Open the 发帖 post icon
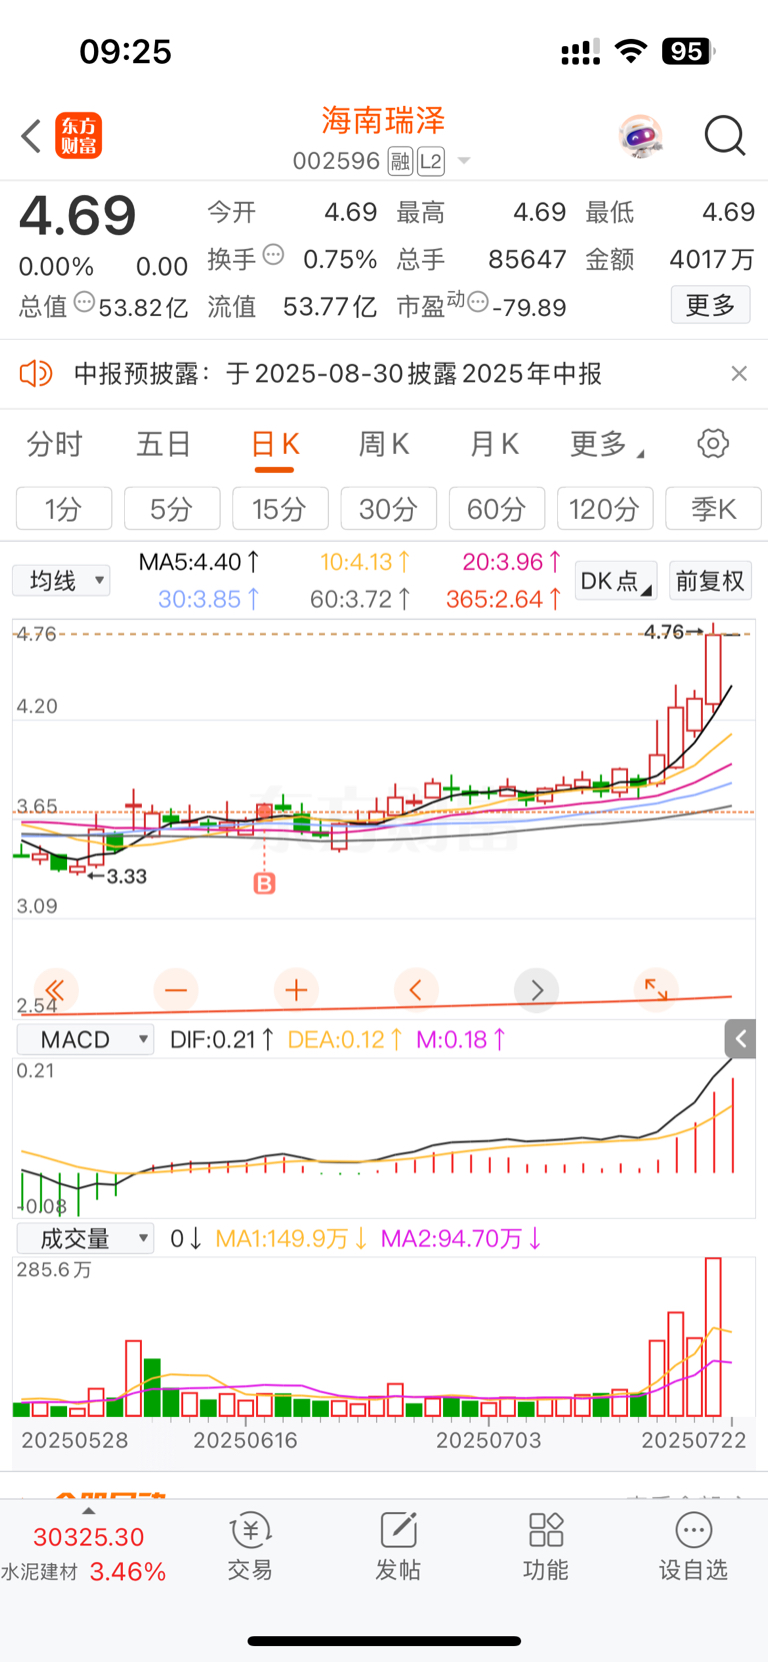This screenshot has height=1663, width=768. point(398,1546)
